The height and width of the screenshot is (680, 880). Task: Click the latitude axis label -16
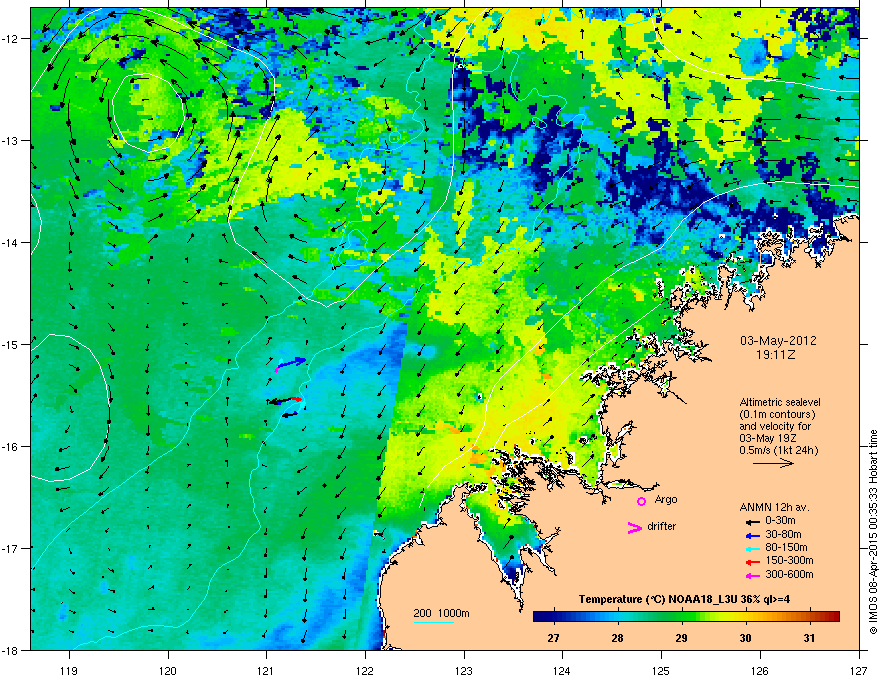coord(11,447)
